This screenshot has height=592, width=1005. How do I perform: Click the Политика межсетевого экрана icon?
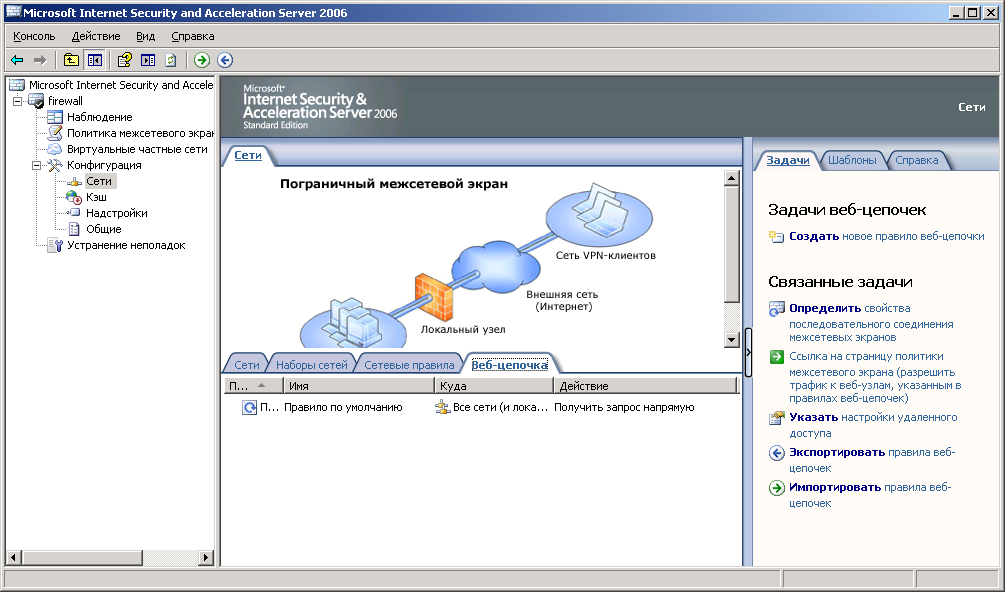(x=55, y=133)
